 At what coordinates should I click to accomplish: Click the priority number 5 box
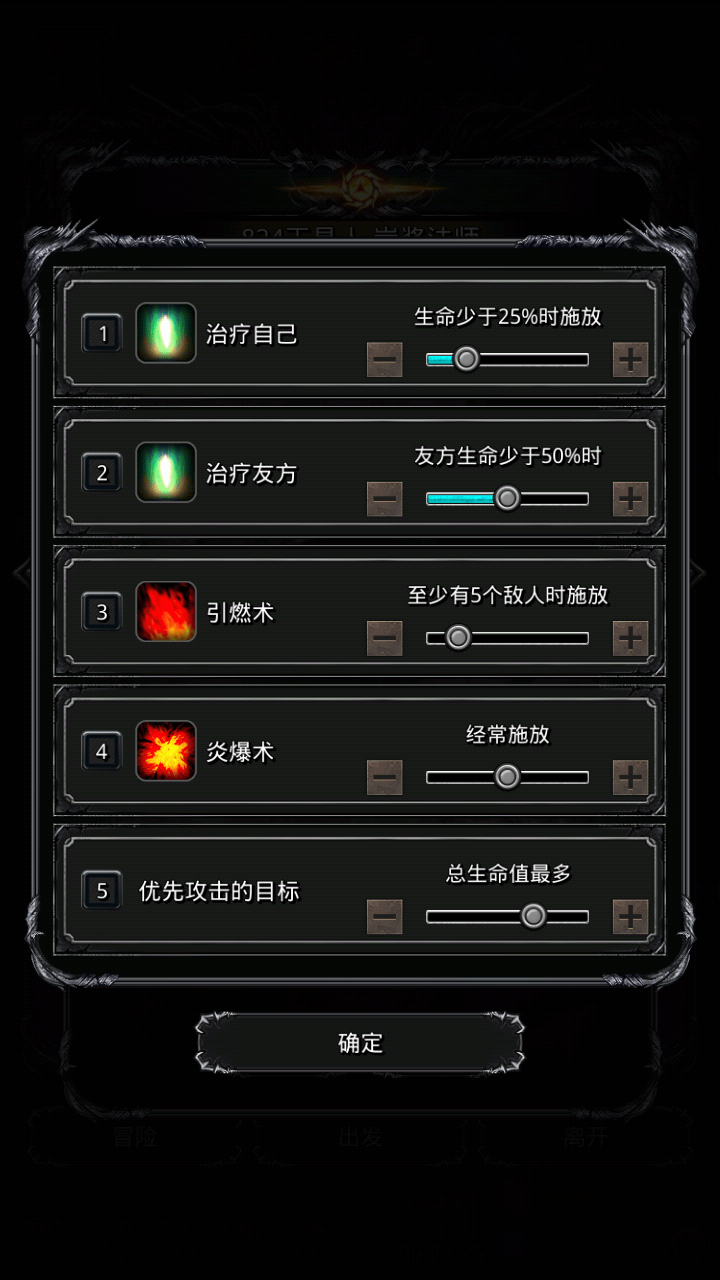102,890
